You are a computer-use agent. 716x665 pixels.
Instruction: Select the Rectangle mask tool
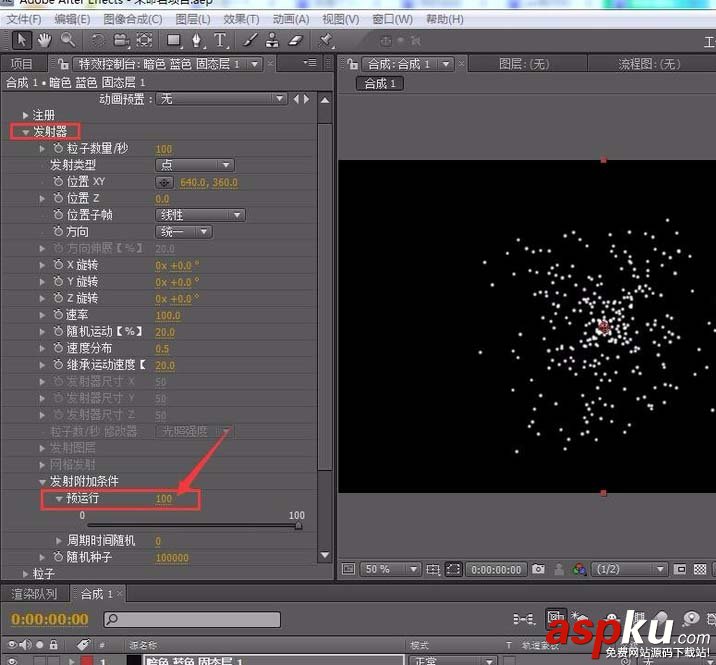174,41
